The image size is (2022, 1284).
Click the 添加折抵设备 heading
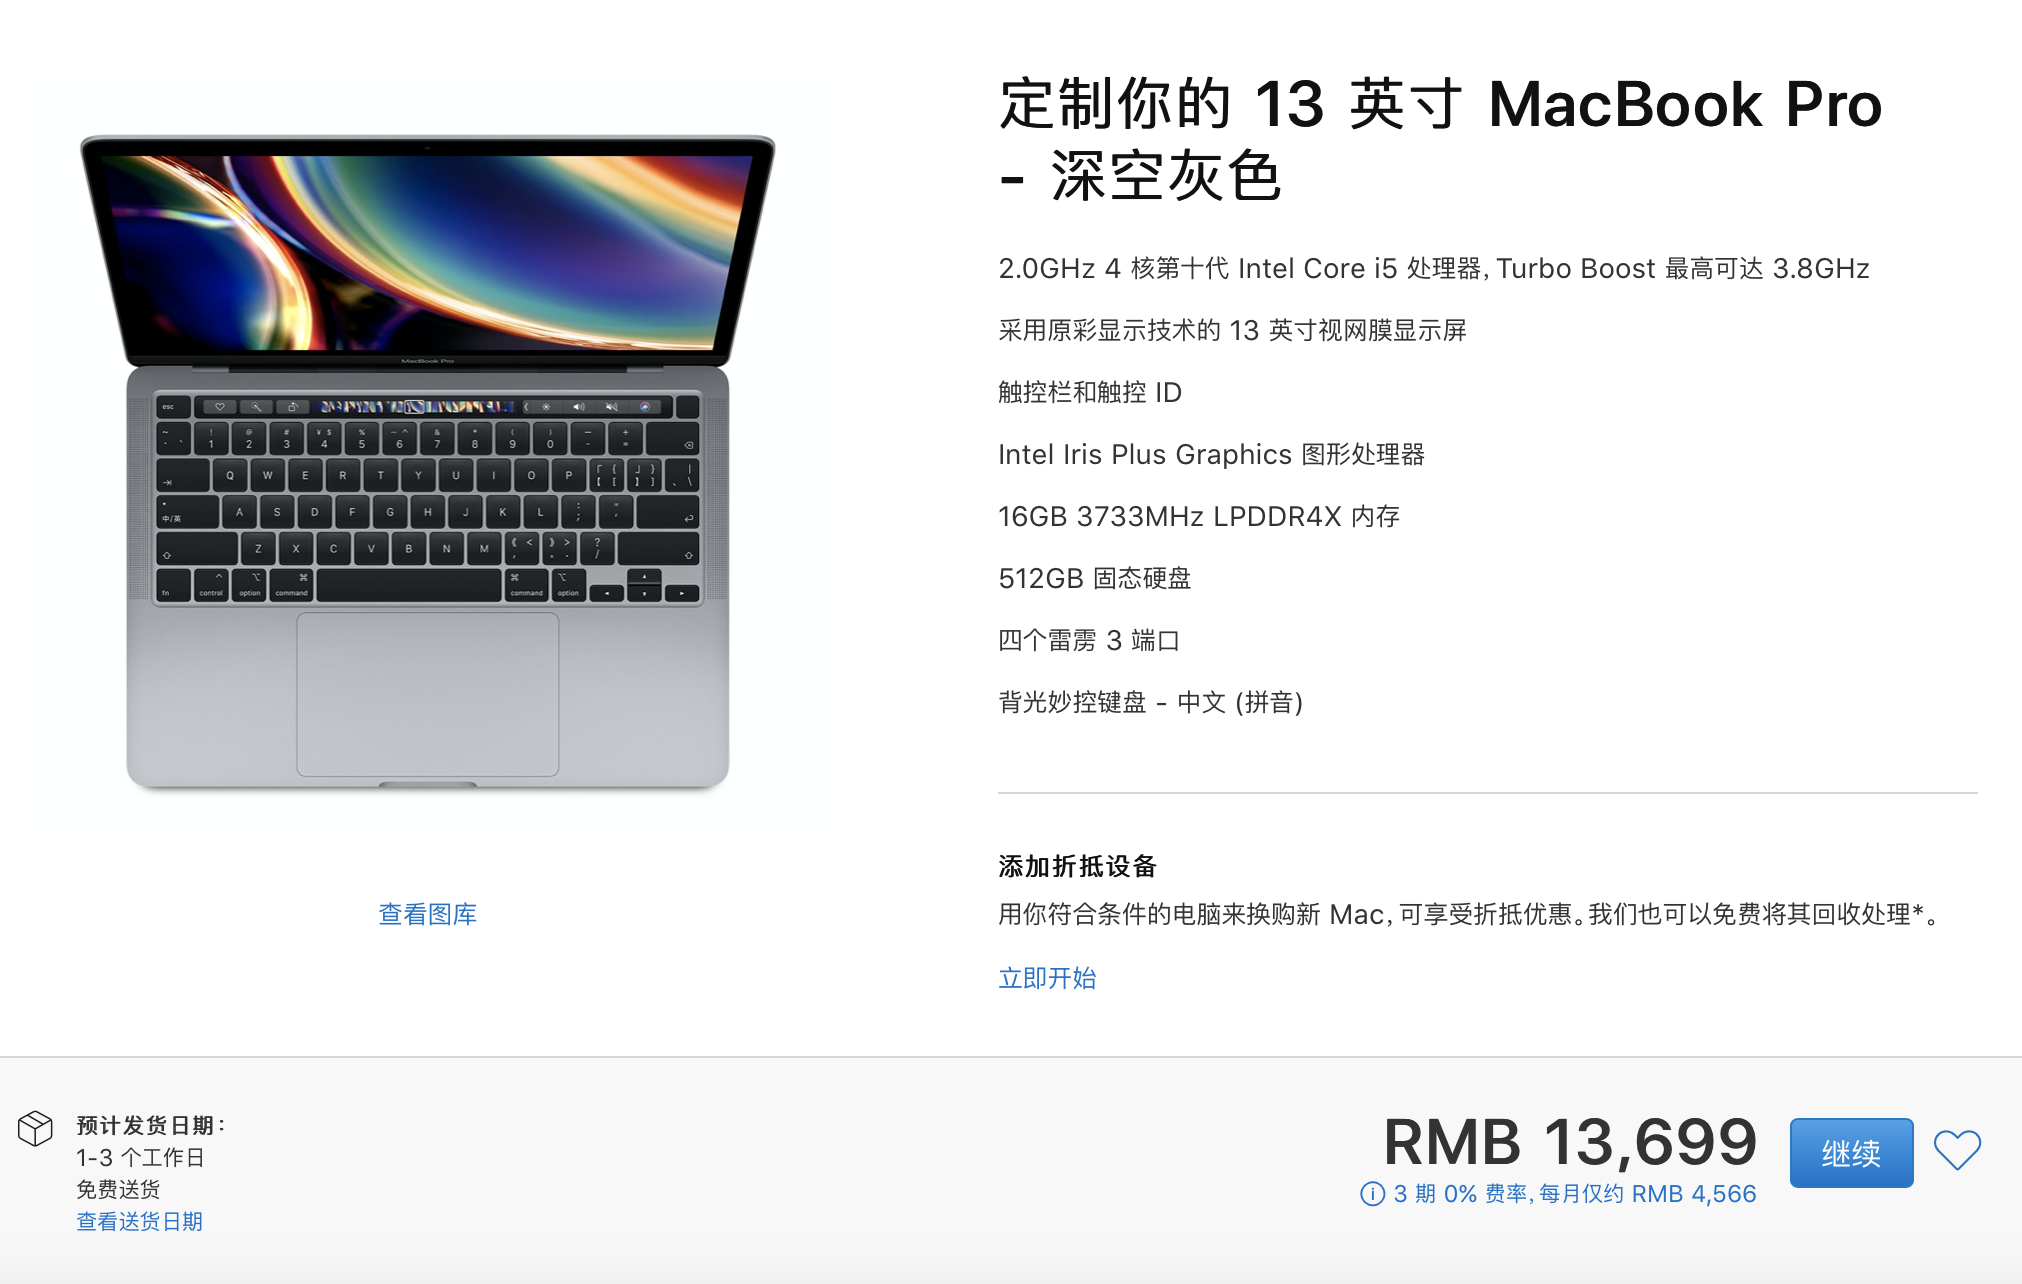click(1077, 866)
